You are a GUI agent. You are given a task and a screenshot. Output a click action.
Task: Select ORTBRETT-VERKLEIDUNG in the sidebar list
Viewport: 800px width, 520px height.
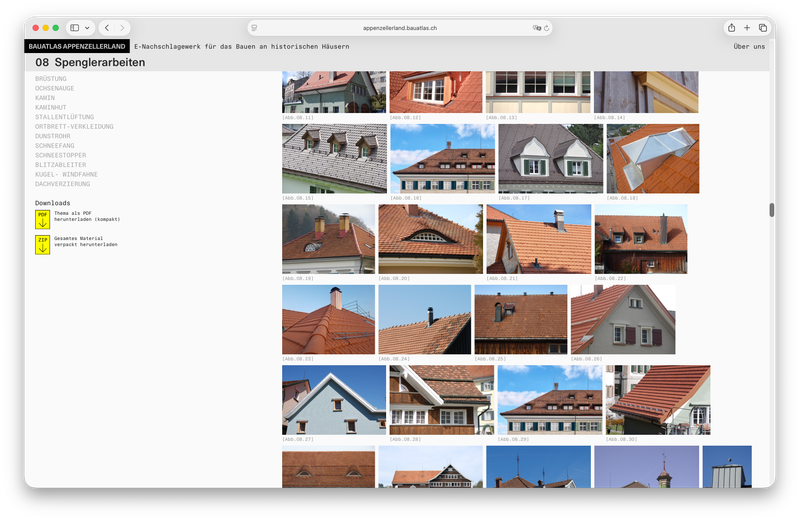click(74, 127)
